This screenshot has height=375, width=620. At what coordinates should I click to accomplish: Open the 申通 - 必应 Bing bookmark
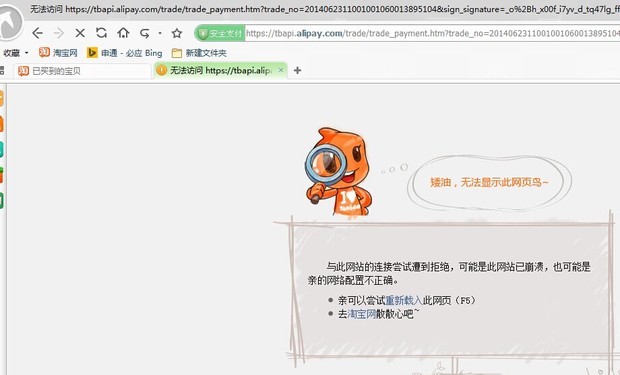pyautogui.click(x=125, y=53)
